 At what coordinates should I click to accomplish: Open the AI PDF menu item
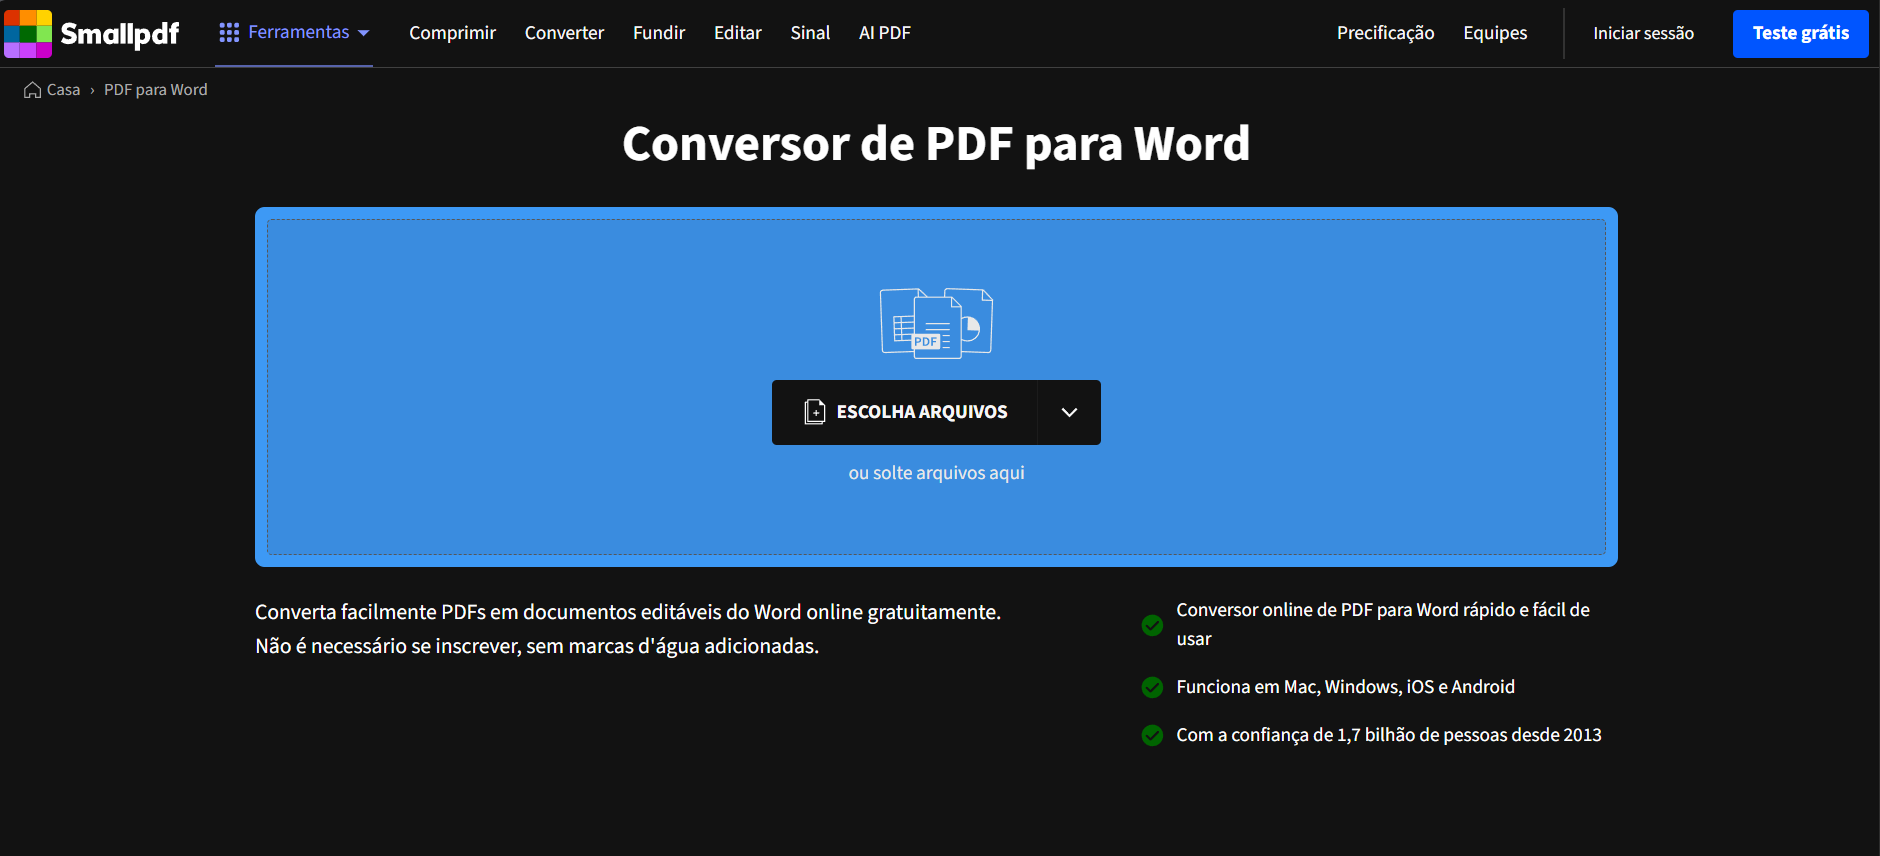pyautogui.click(x=885, y=33)
